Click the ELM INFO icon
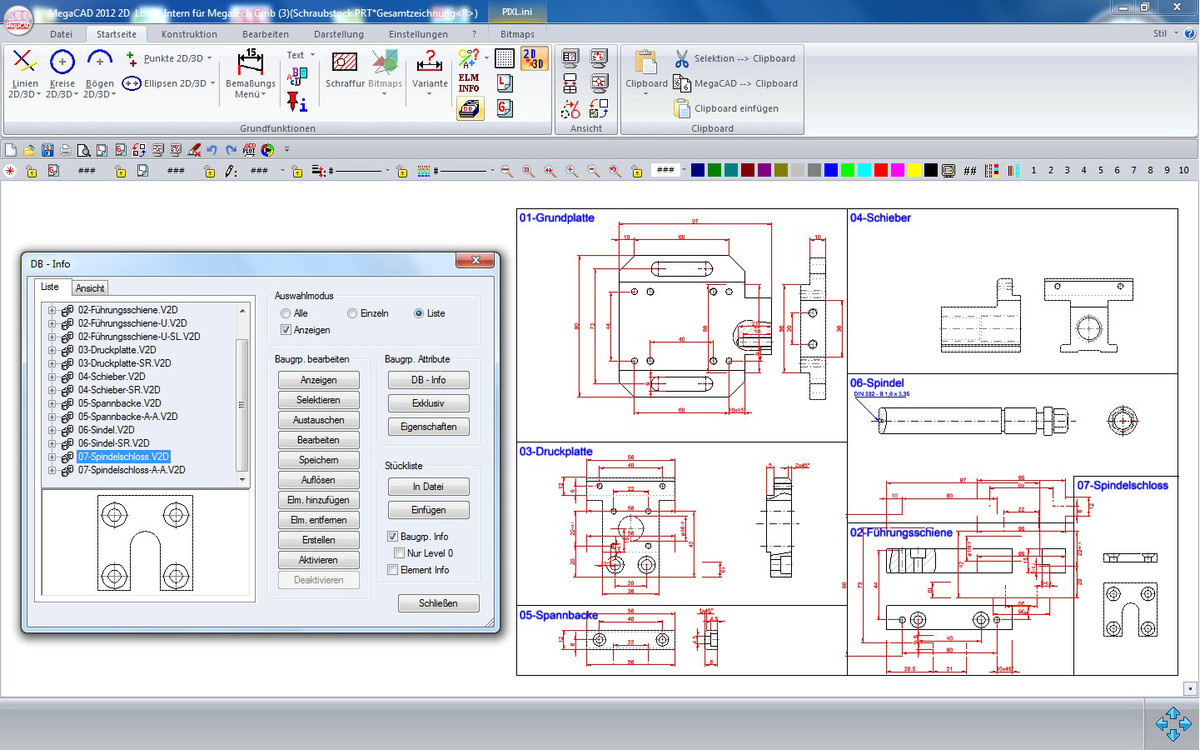The height and width of the screenshot is (750, 1200). click(469, 81)
